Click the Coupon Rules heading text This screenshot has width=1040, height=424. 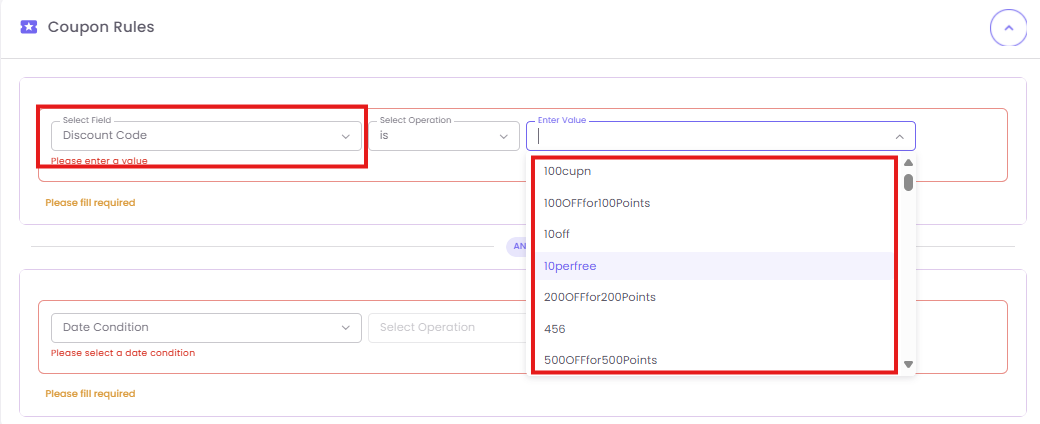click(101, 27)
